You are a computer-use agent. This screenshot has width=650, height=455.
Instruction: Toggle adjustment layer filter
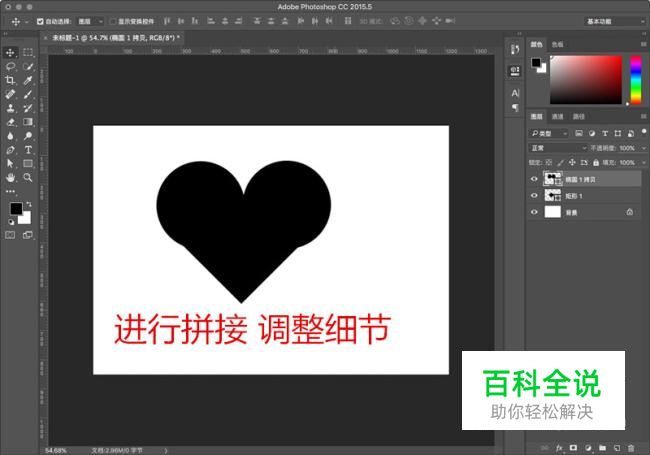point(592,133)
